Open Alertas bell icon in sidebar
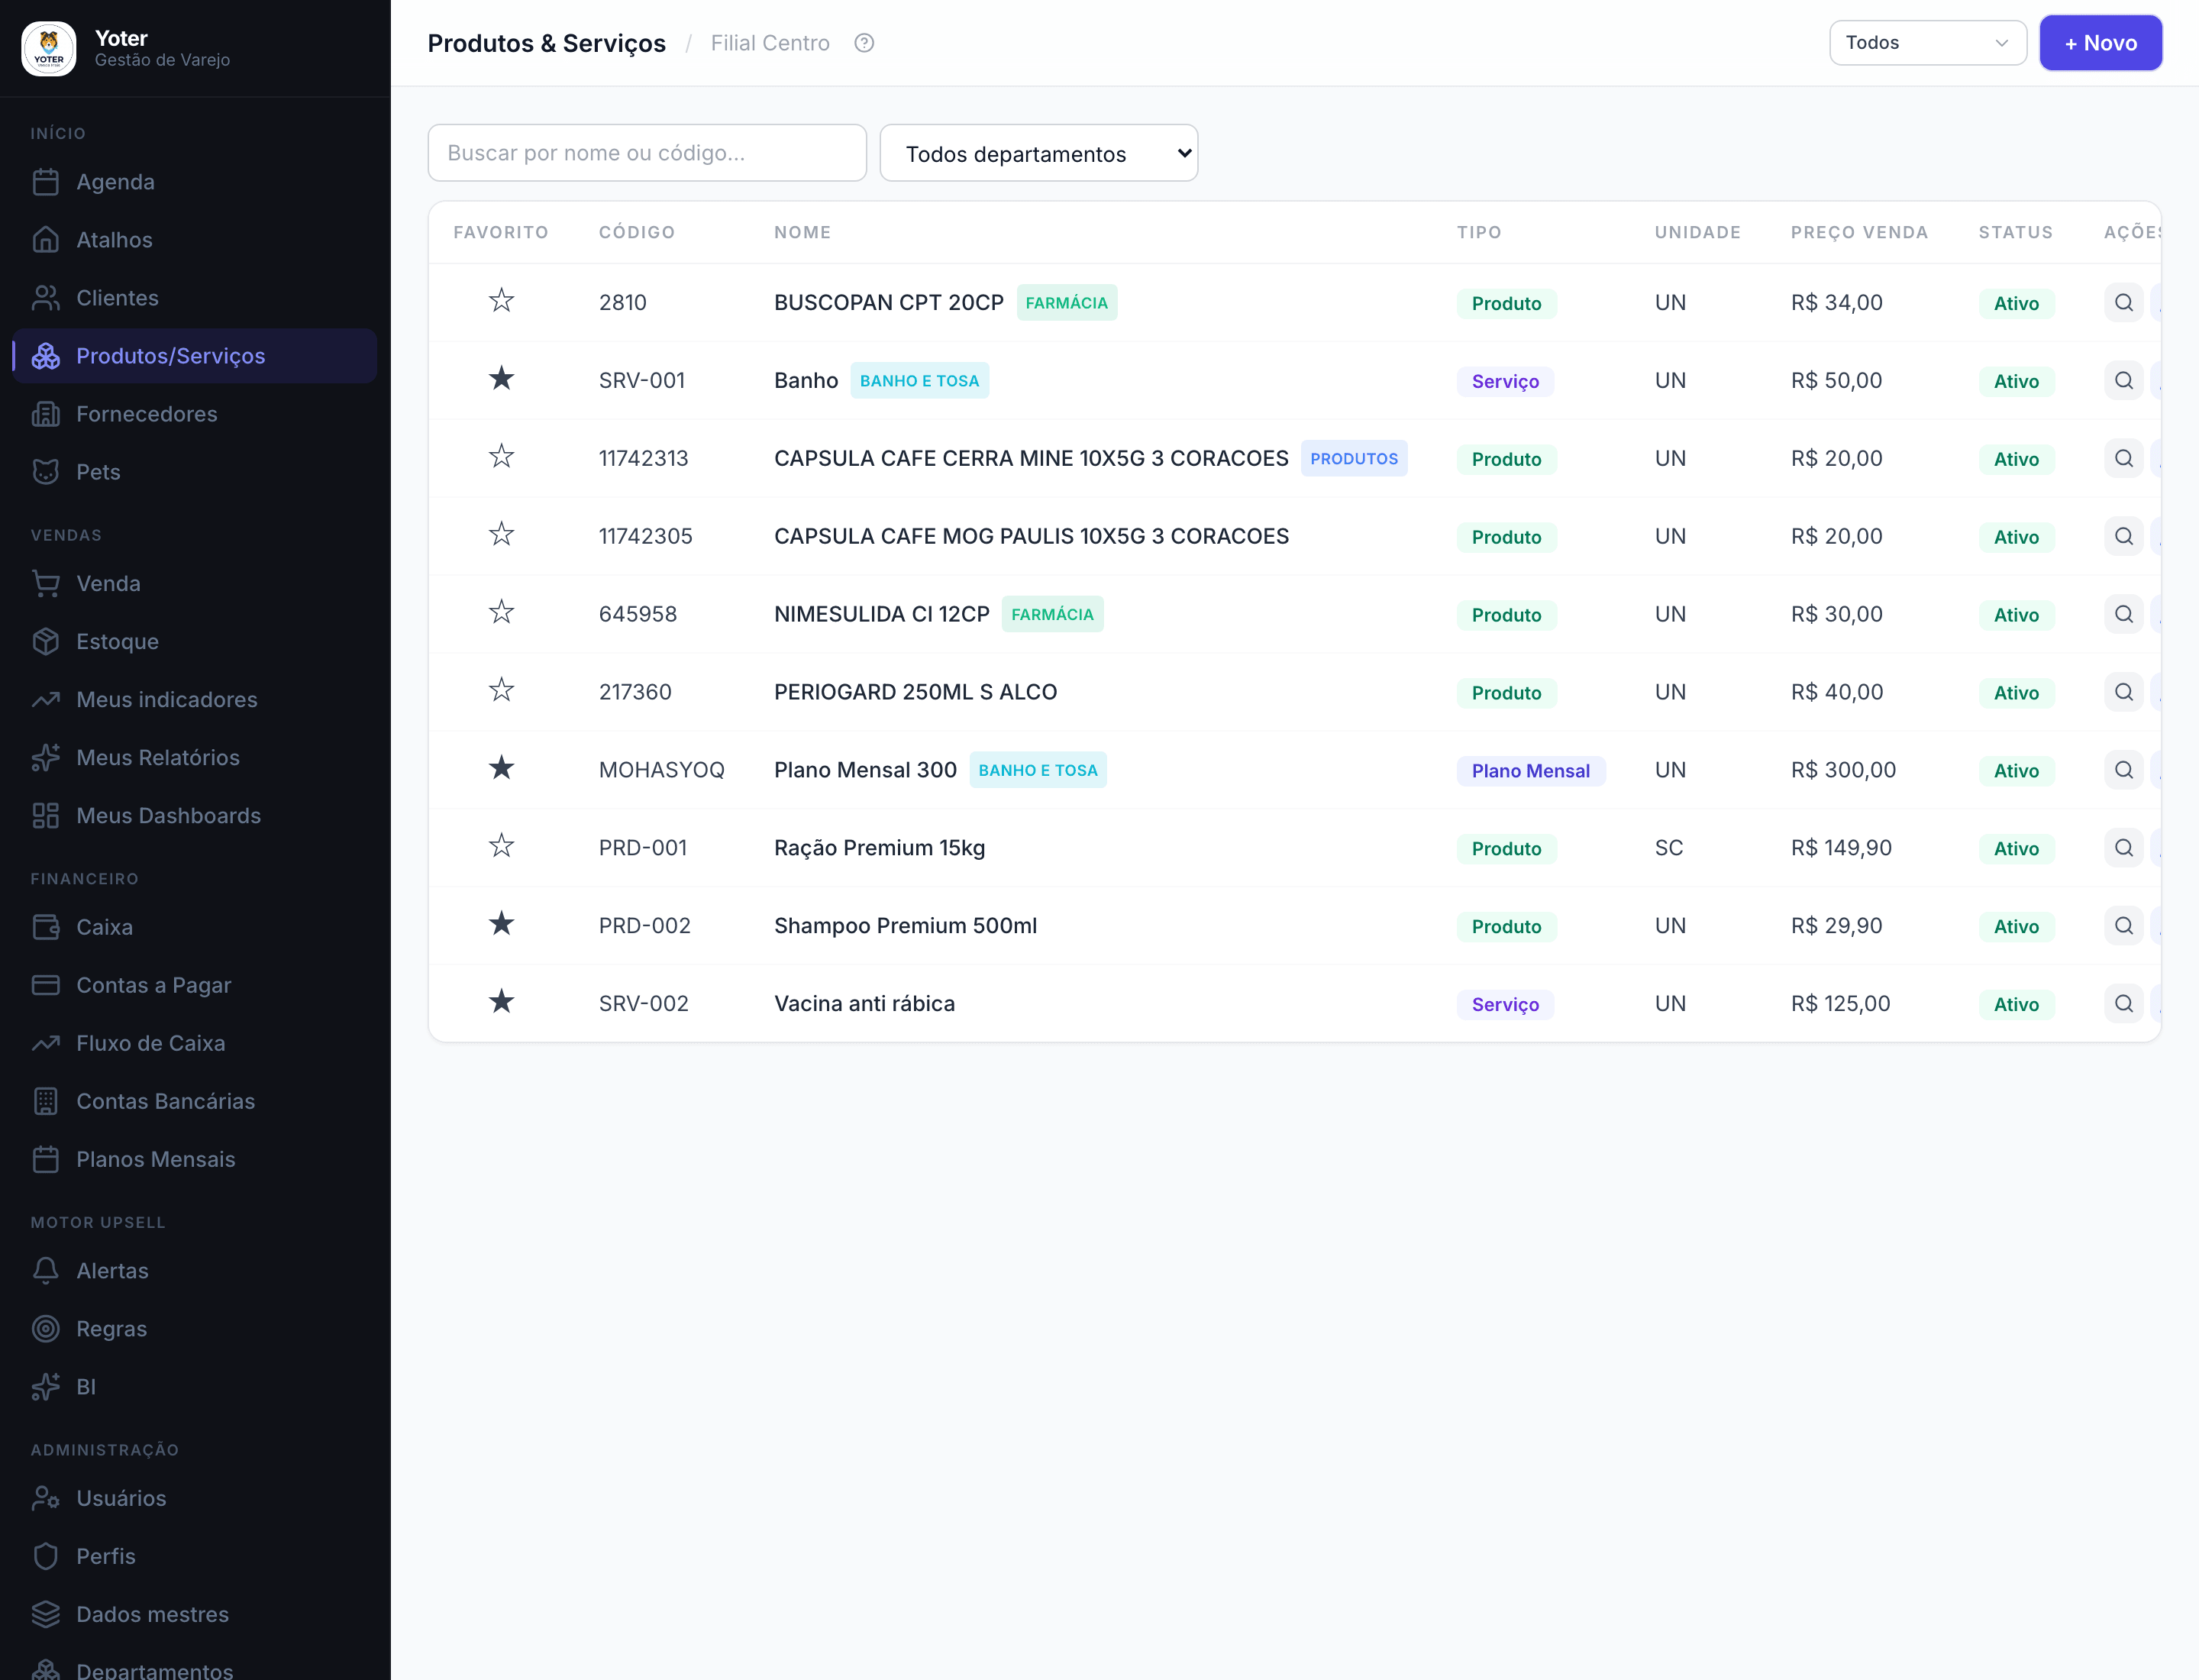The image size is (2199, 1680). tap(46, 1271)
